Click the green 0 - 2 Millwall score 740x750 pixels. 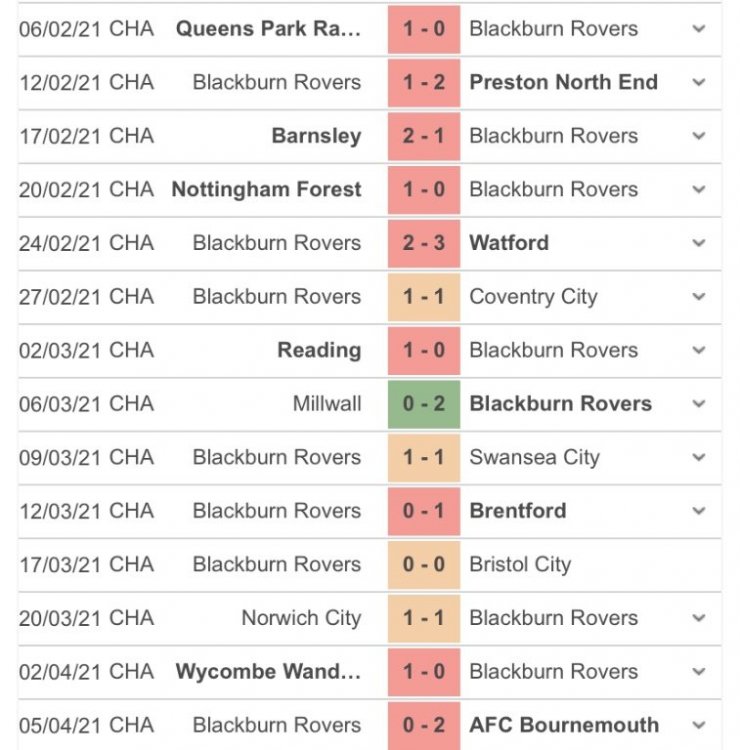tap(424, 404)
